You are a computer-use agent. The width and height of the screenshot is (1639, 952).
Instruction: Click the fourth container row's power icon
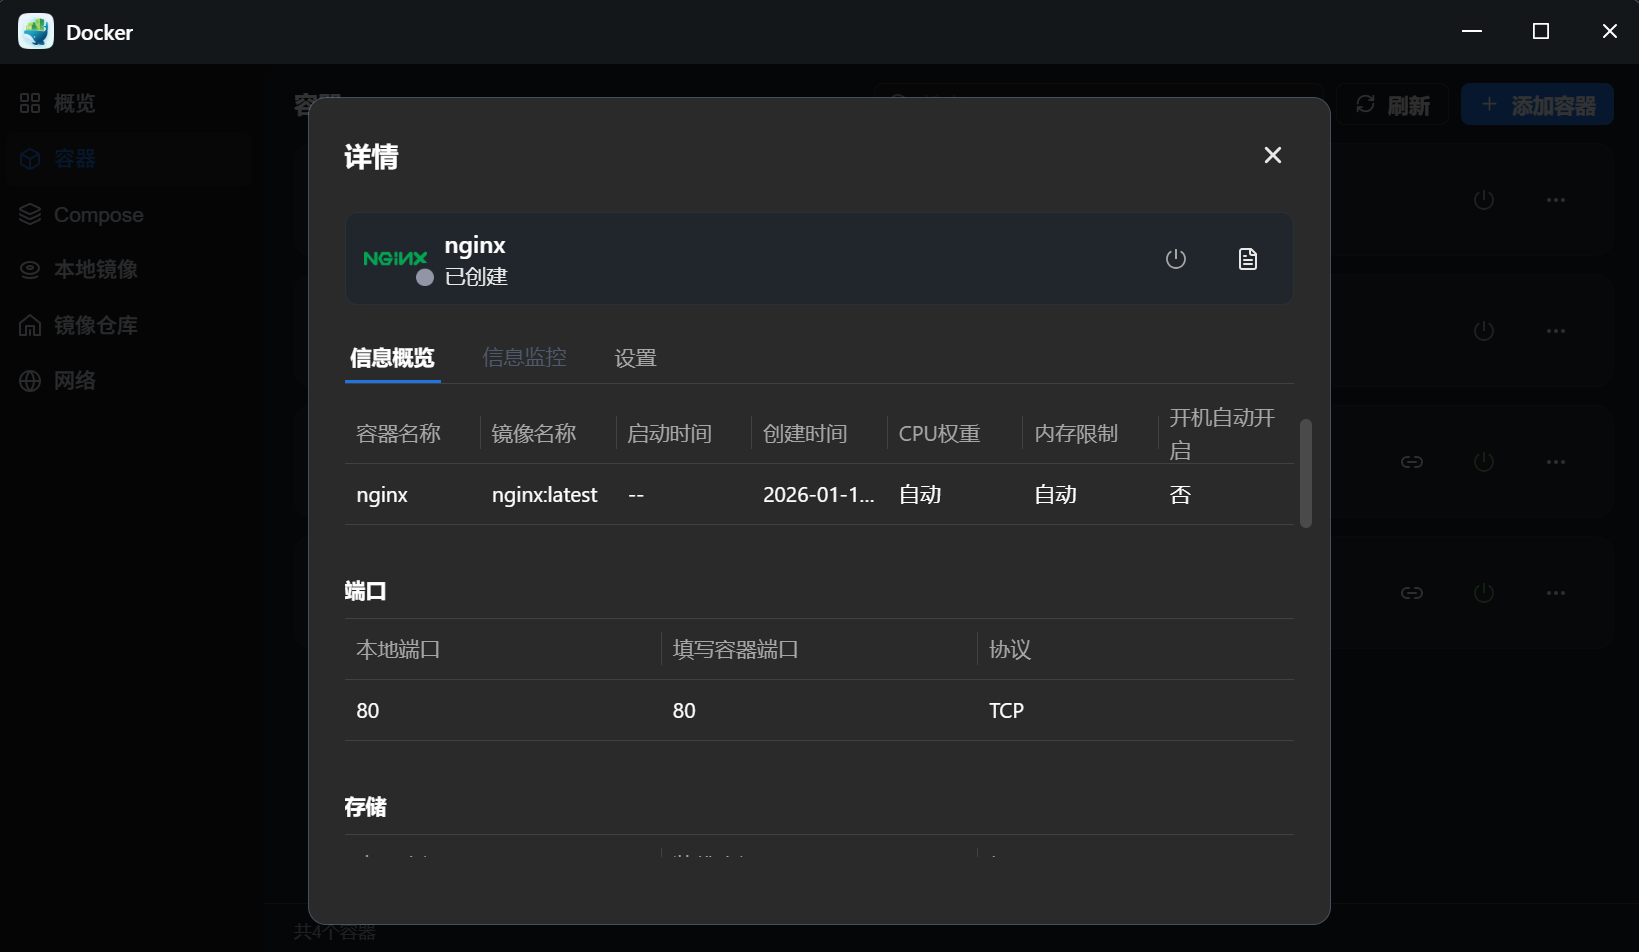coord(1484,593)
